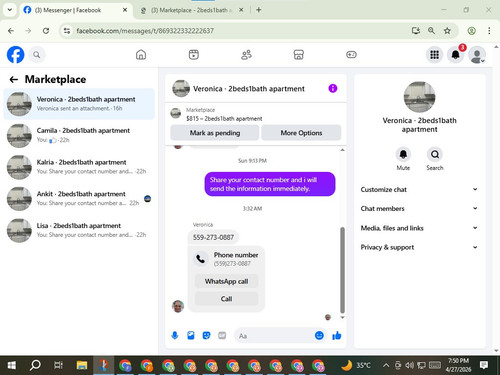Open the $815 2beds1bath apartment listing link
Screen dimensions: 500x375
(x=224, y=118)
